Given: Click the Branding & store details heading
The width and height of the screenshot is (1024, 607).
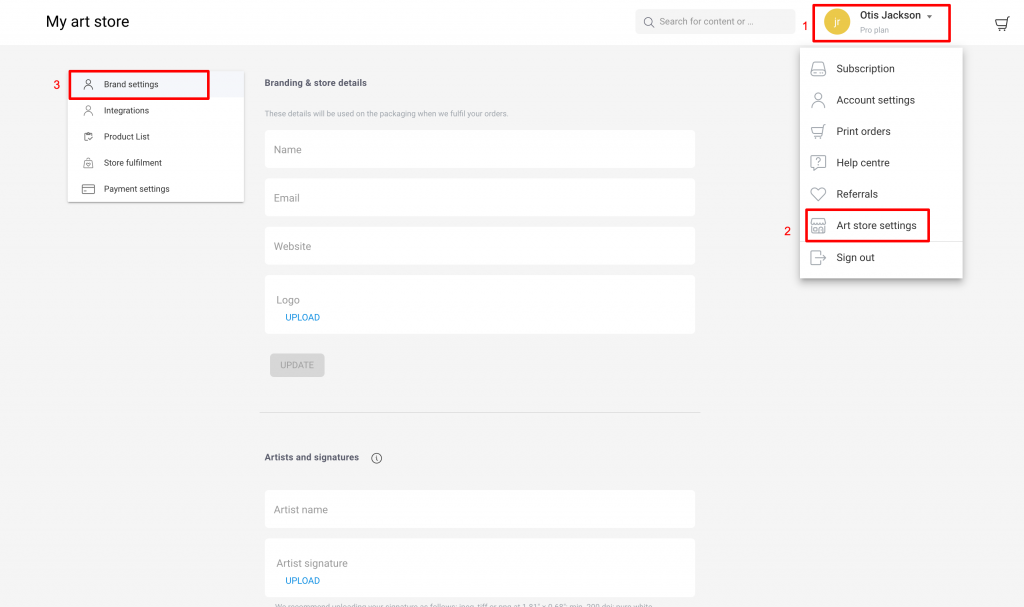Looking at the screenshot, I should click(x=315, y=83).
